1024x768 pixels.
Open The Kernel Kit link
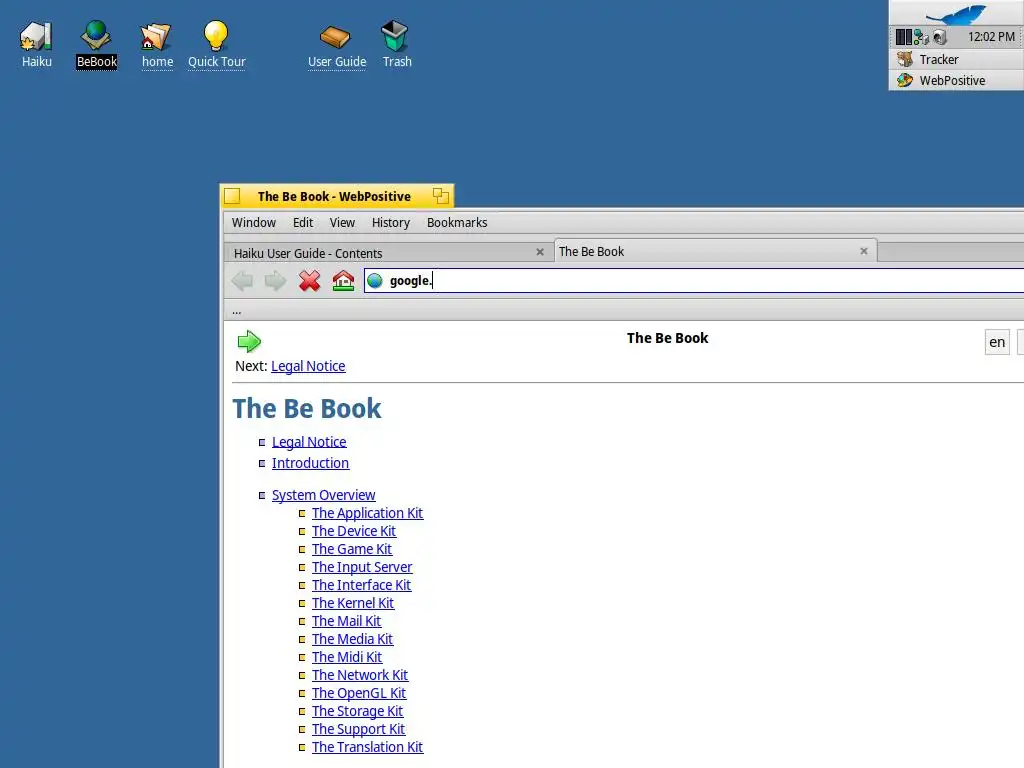[x=353, y=603]
